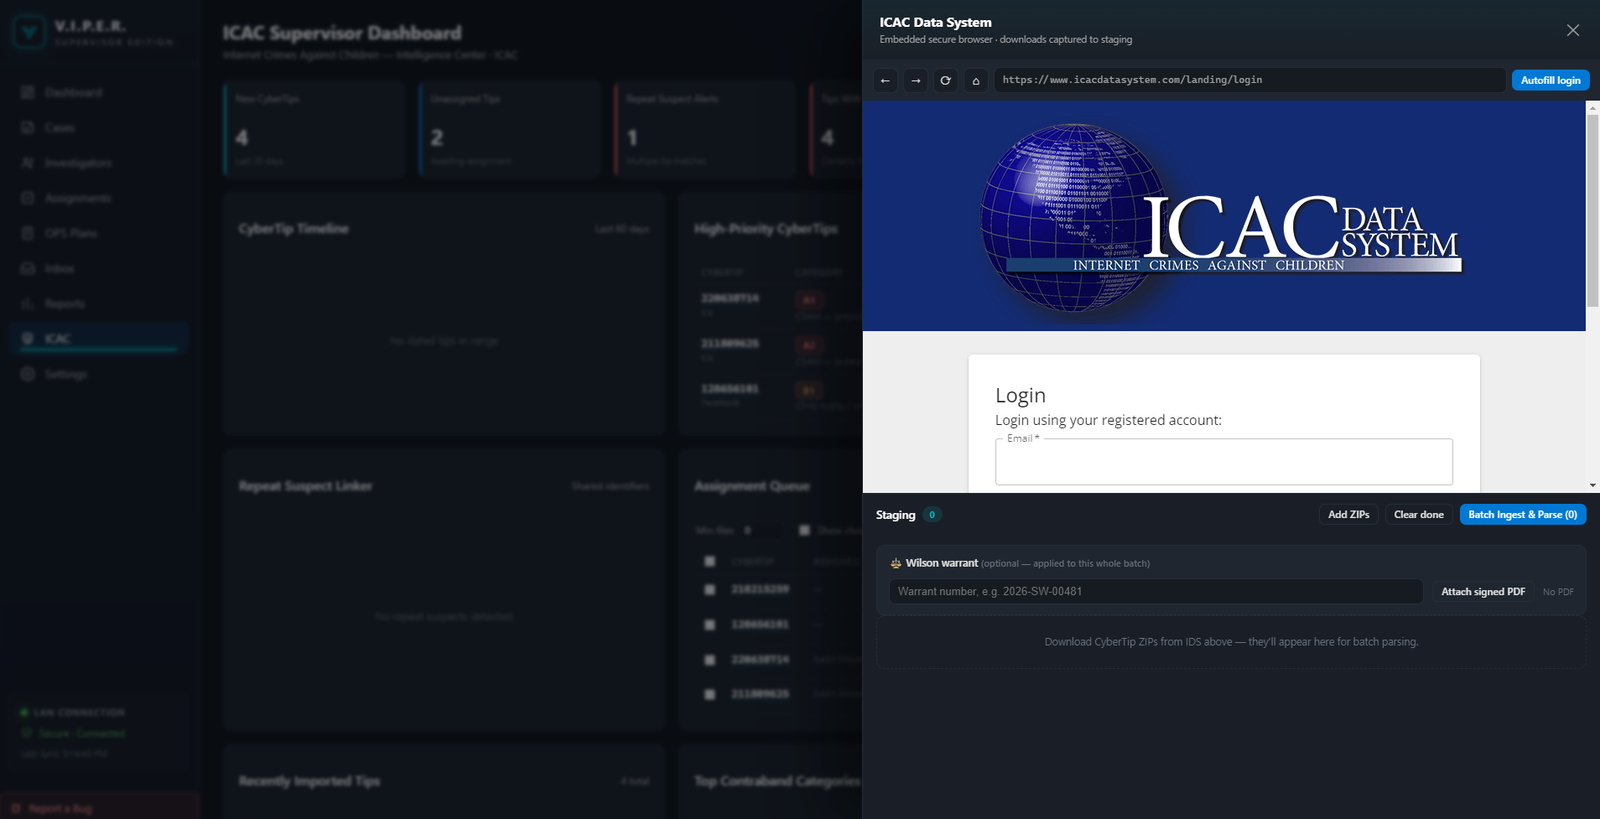1600x819 pixels.
Task: Toggle the Assignment Queue header select-all checkbox
Action: tap(710, 561)
